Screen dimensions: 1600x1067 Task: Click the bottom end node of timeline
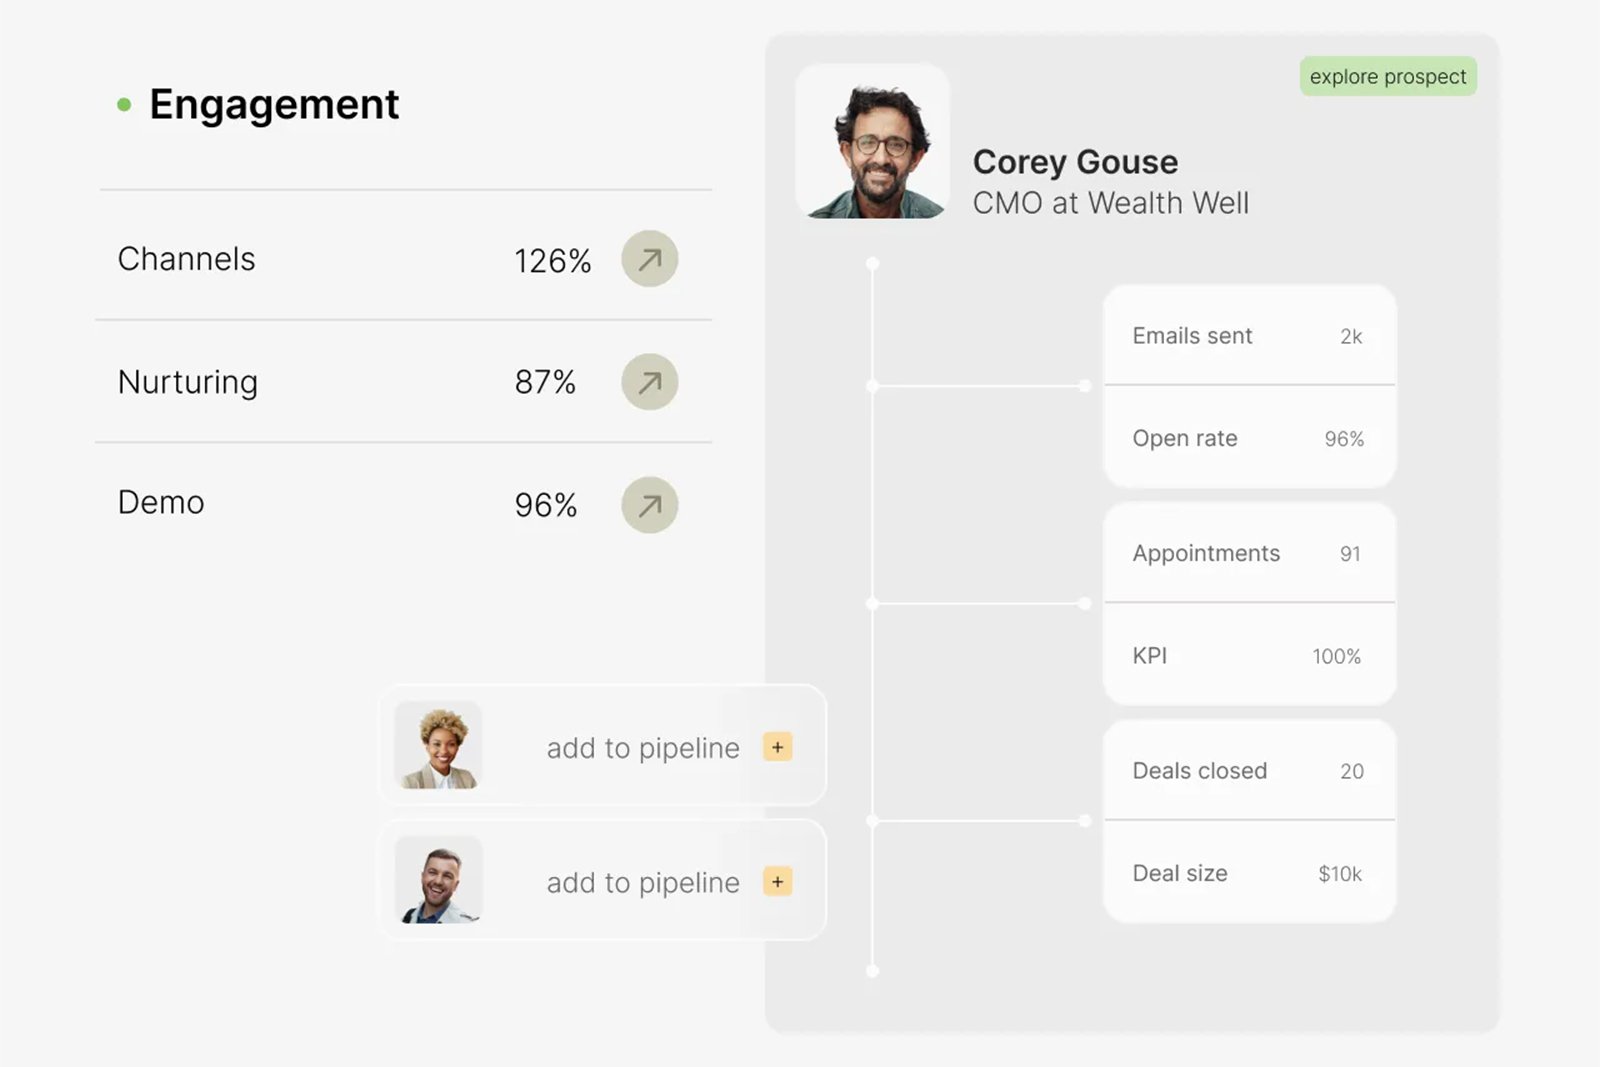873,971
